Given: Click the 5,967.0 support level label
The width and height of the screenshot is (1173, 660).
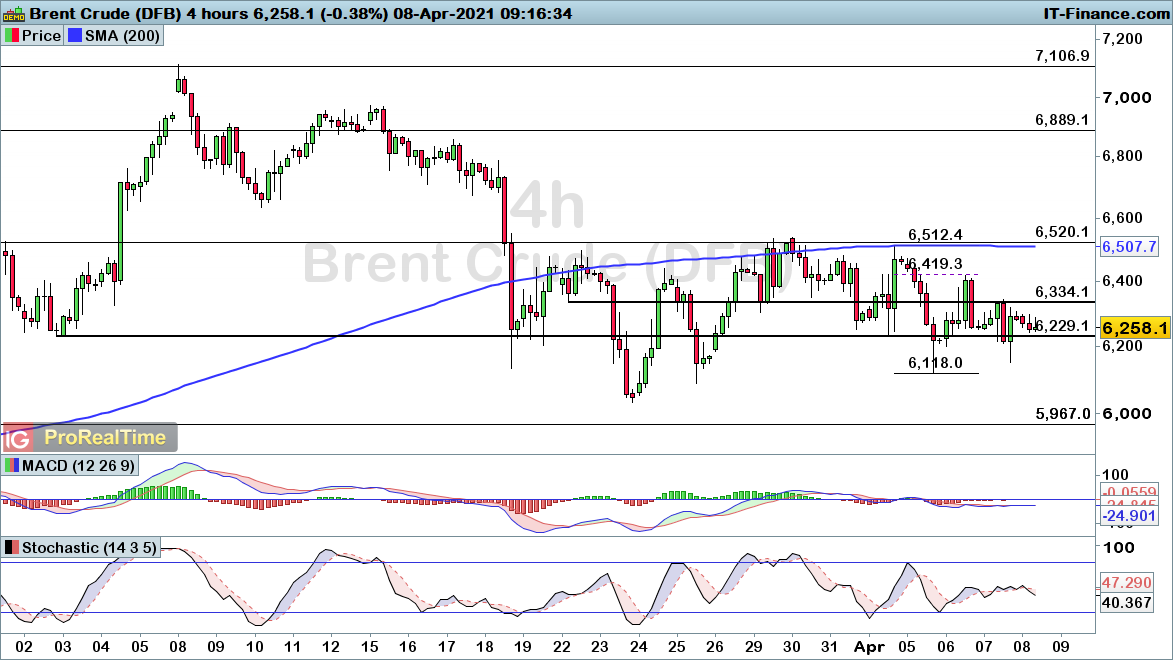Looking at the screenshot, I should tap(1062, 414).
